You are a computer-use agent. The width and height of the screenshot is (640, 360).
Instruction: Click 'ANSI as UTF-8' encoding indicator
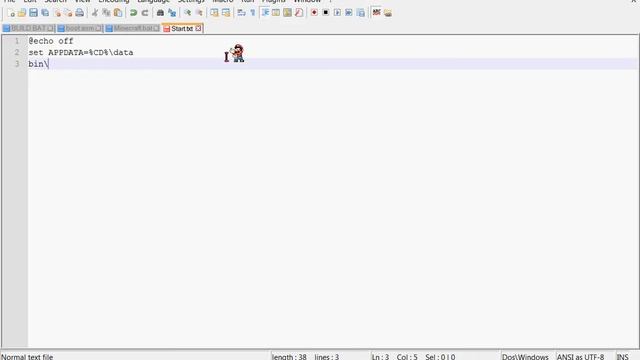pos(580,357)
